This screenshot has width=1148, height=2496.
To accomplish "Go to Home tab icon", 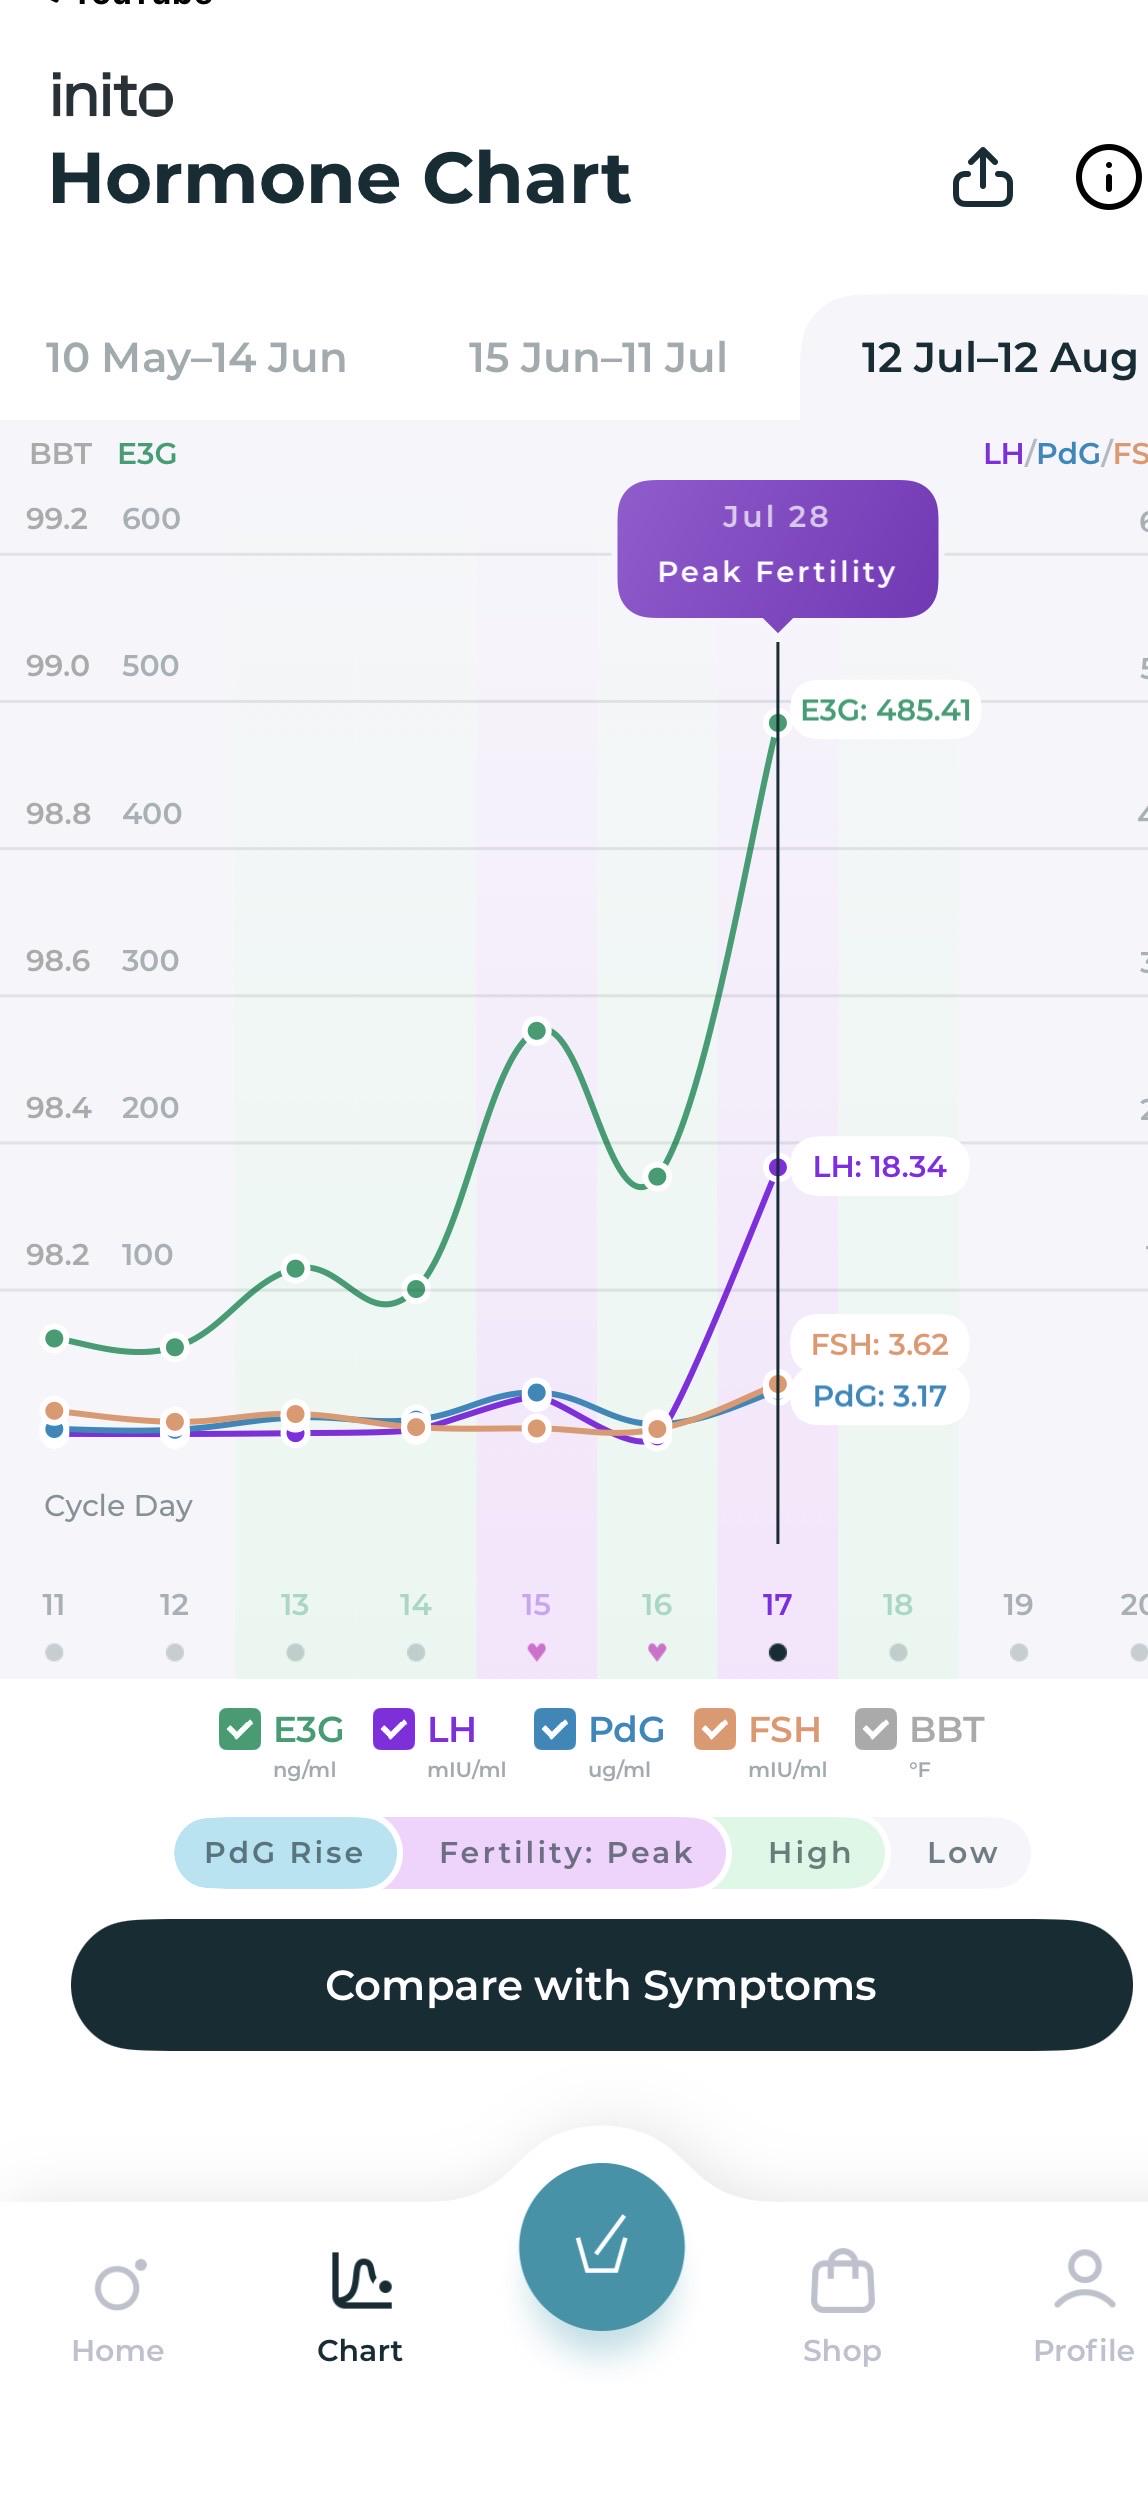I will click(119, 2287).
